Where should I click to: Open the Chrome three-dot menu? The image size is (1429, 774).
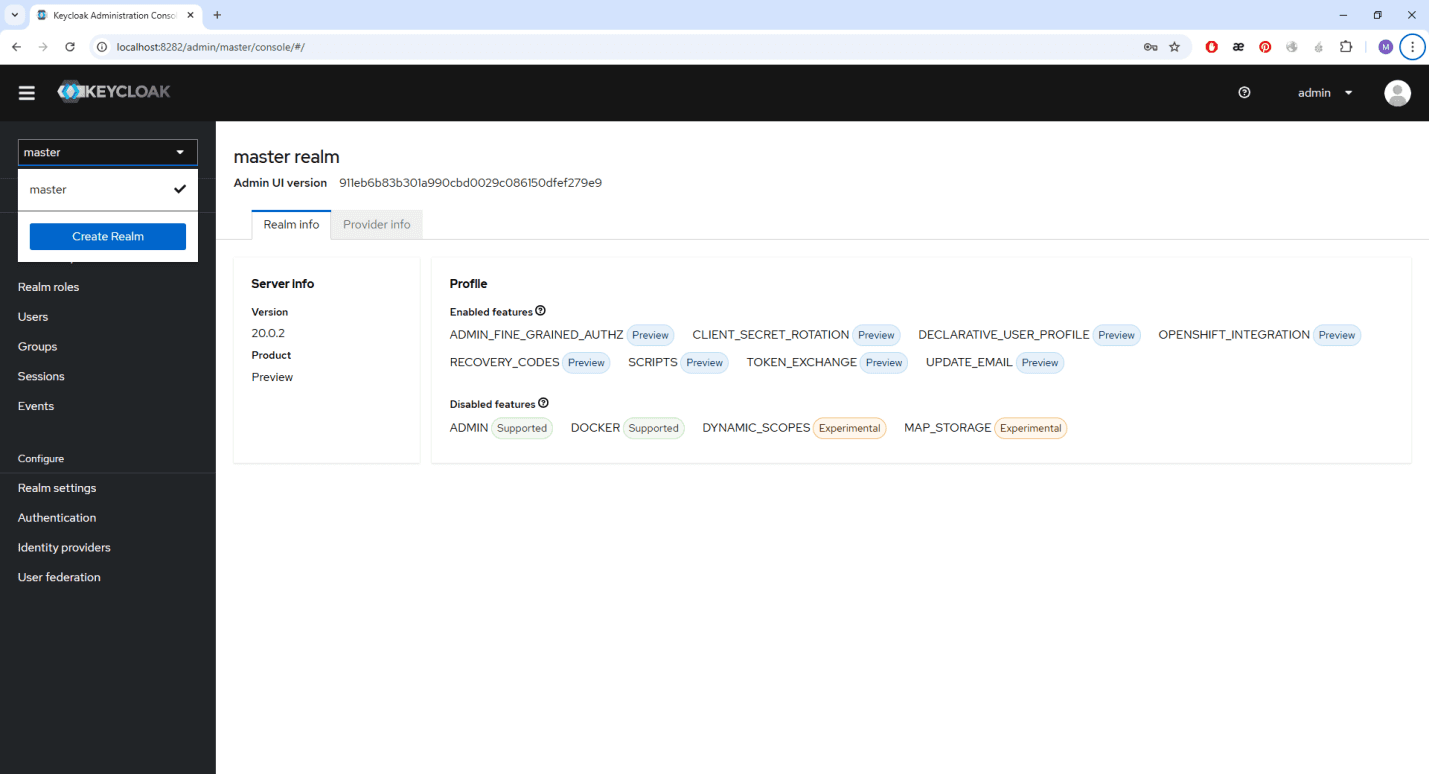1412,47
